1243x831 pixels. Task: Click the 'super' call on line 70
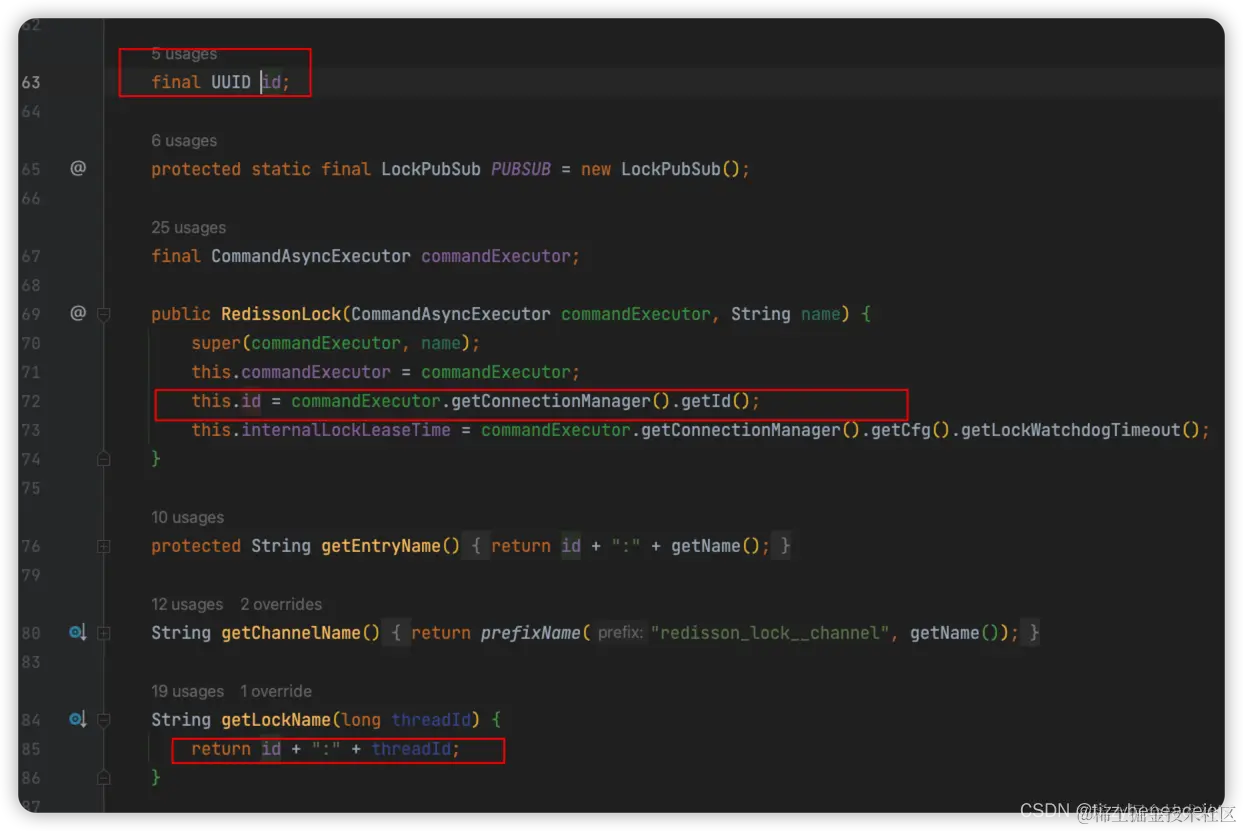216,343
